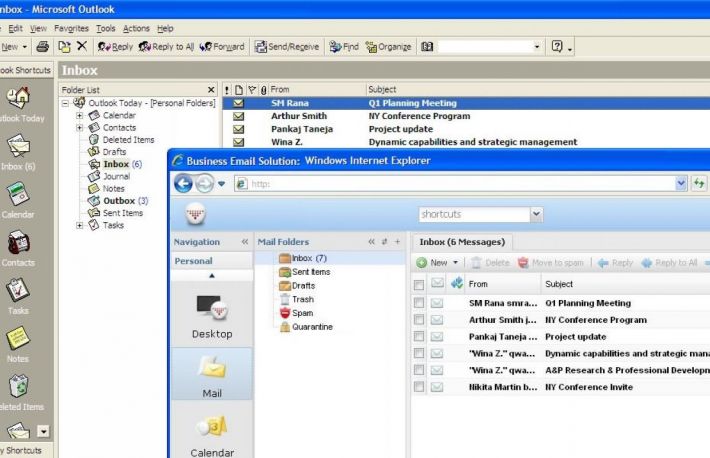The image size is (710, 458).
Task: Click the Send/Receive button
Action: (287, 47)
